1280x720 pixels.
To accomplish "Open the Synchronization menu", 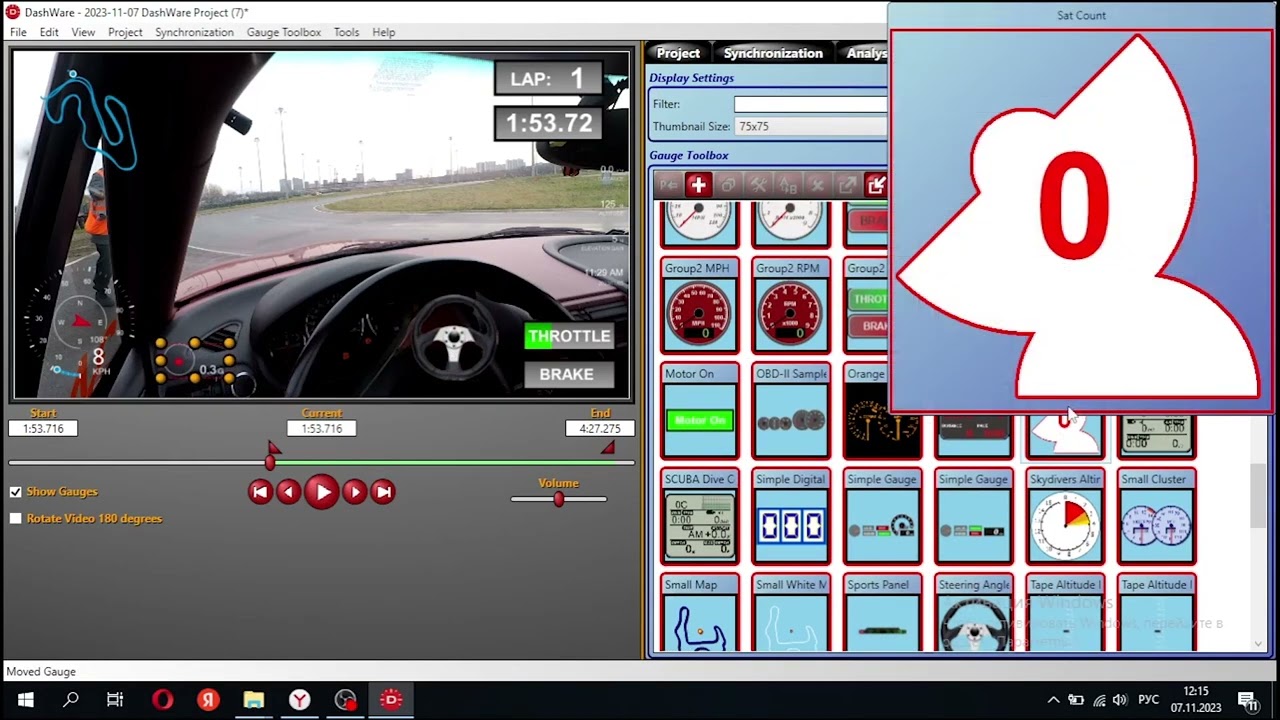I will pos(194,32).
